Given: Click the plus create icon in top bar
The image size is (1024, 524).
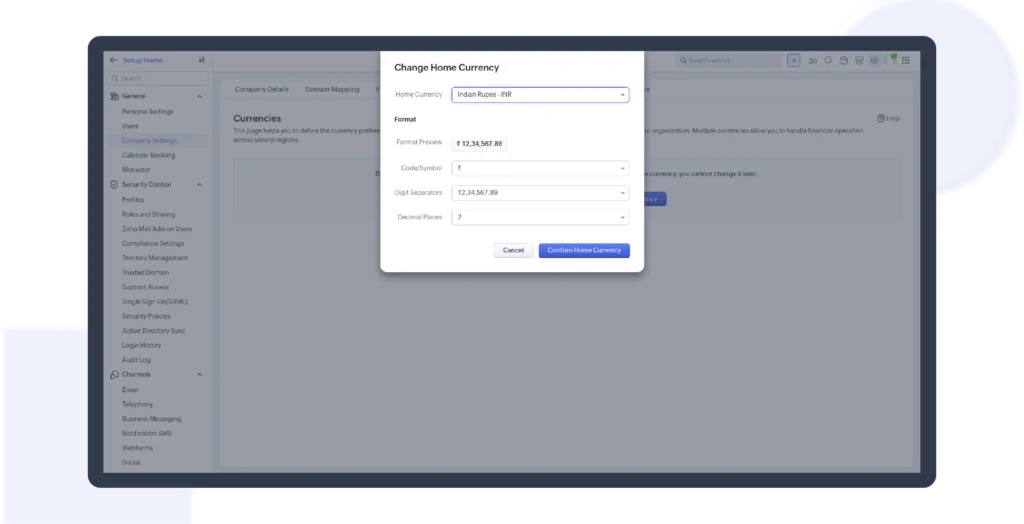Looking at the screenshot, I should click(x=793, y=60).
